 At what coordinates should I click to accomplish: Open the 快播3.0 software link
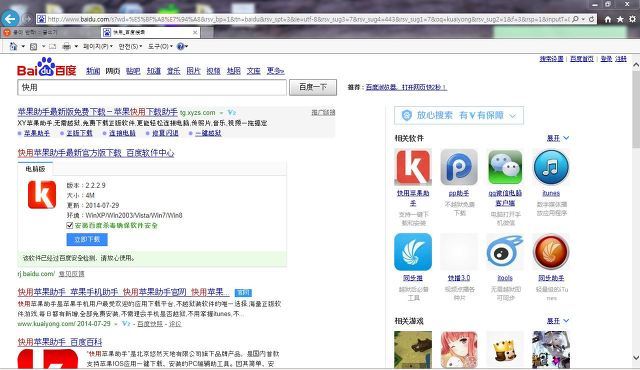coord(459,278)
